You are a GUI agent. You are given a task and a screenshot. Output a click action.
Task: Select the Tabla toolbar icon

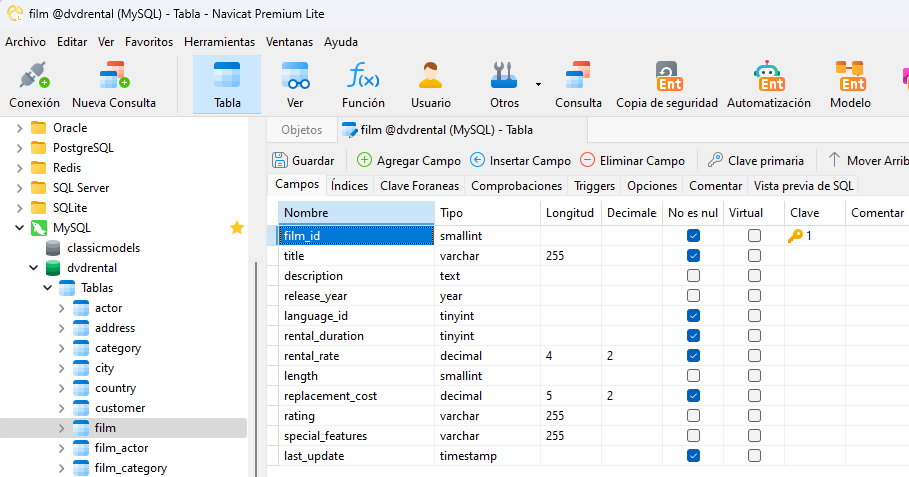tap(227, 75)
